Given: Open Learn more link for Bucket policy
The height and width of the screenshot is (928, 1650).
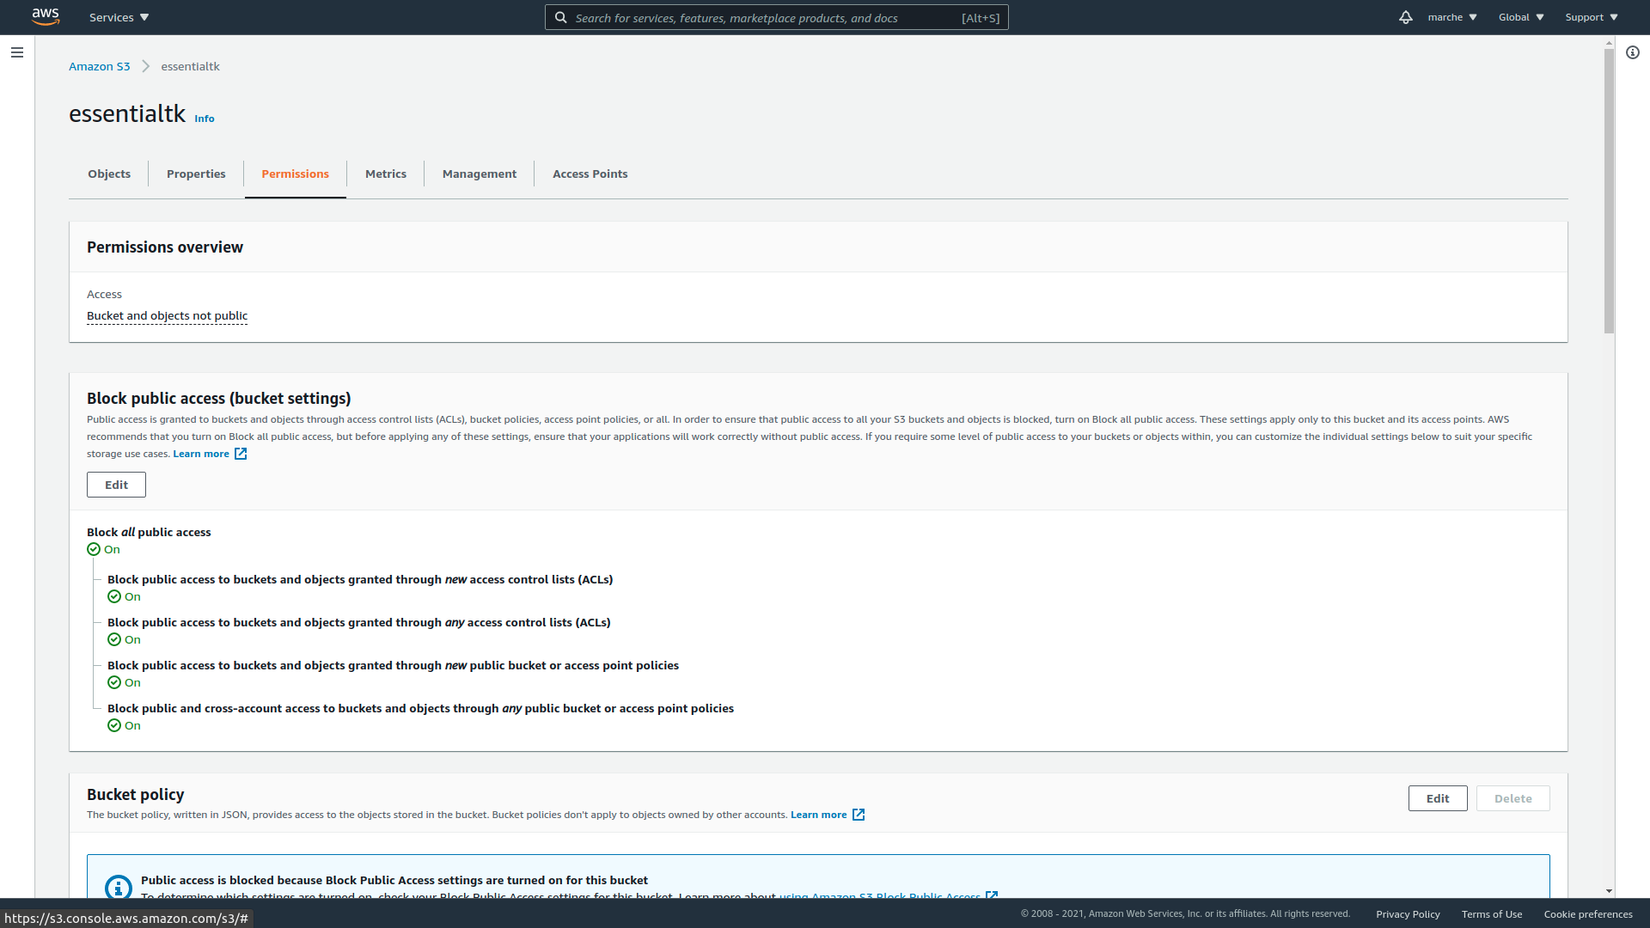Looking at the screenshot, I should coord(819,815).
